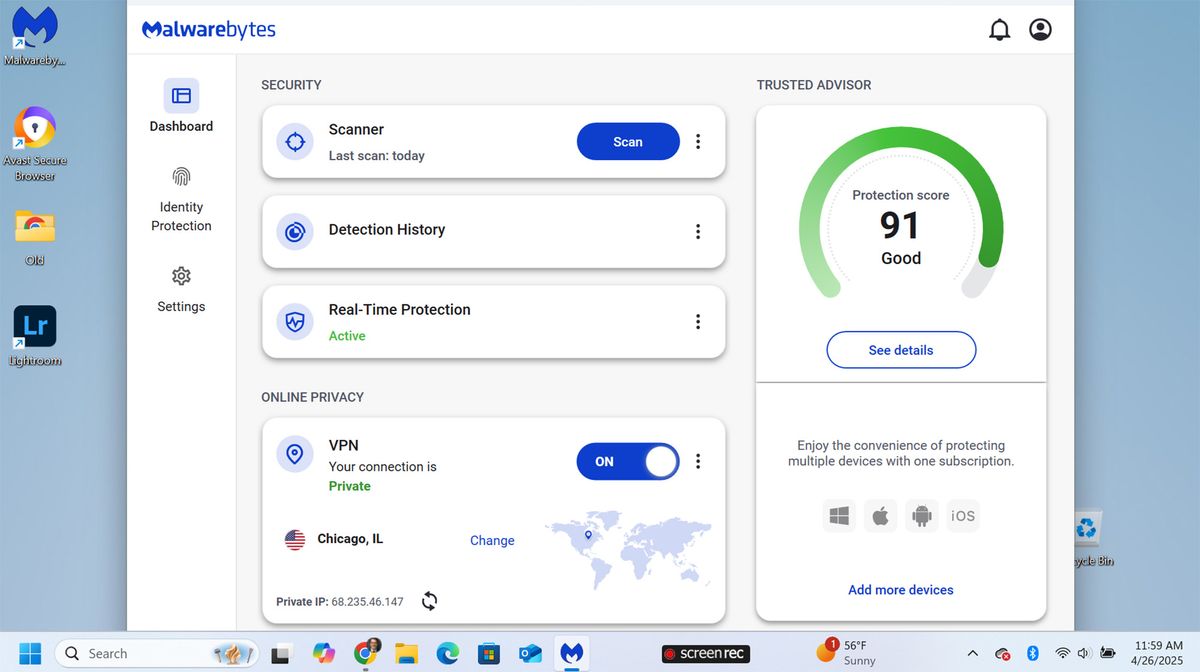The image size is (1200, 672).
Task: Click the Detection History shield icon
Action: click(x=294, y=232)
